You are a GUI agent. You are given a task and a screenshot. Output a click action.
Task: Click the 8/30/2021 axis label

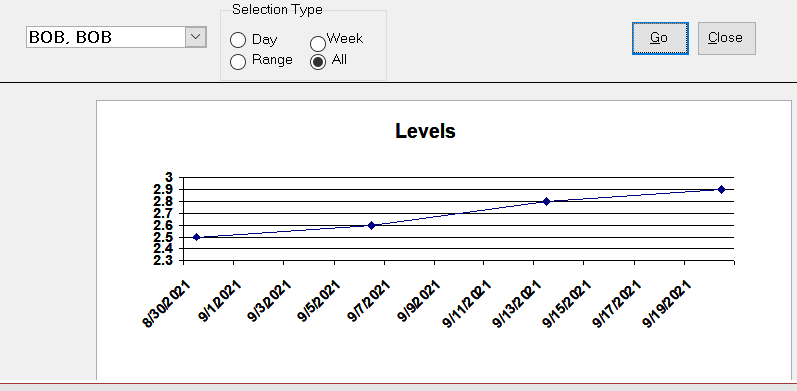tap(167, 304)
